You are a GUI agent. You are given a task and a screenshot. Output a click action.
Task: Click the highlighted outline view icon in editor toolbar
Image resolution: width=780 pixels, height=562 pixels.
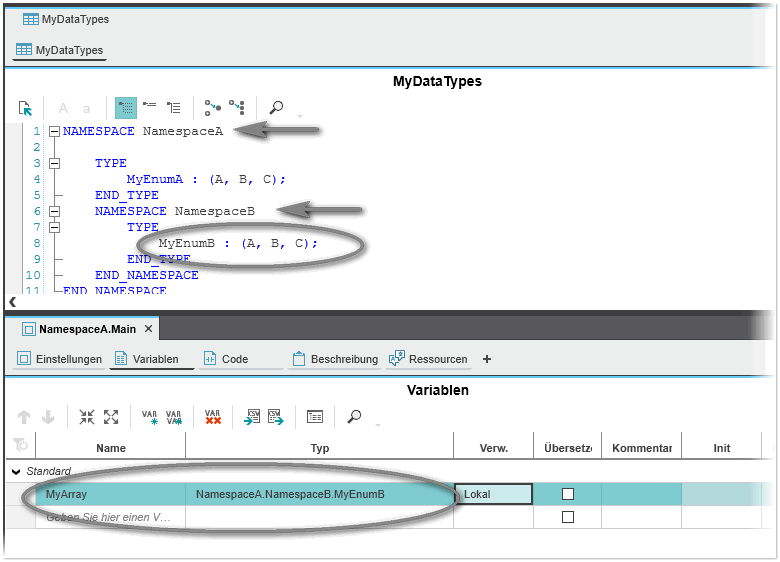pyautogui.click(x=126, y=108)
